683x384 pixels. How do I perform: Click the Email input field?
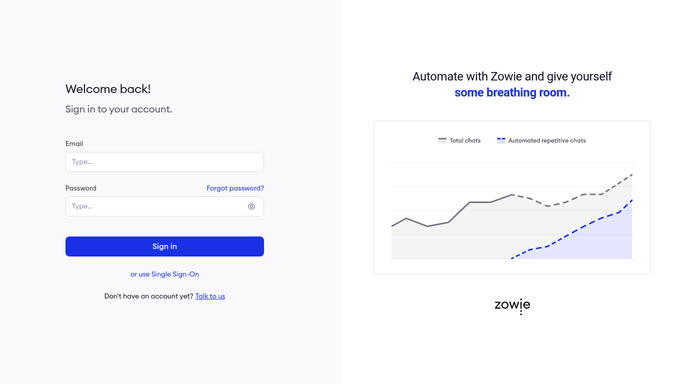pos(165,162)
